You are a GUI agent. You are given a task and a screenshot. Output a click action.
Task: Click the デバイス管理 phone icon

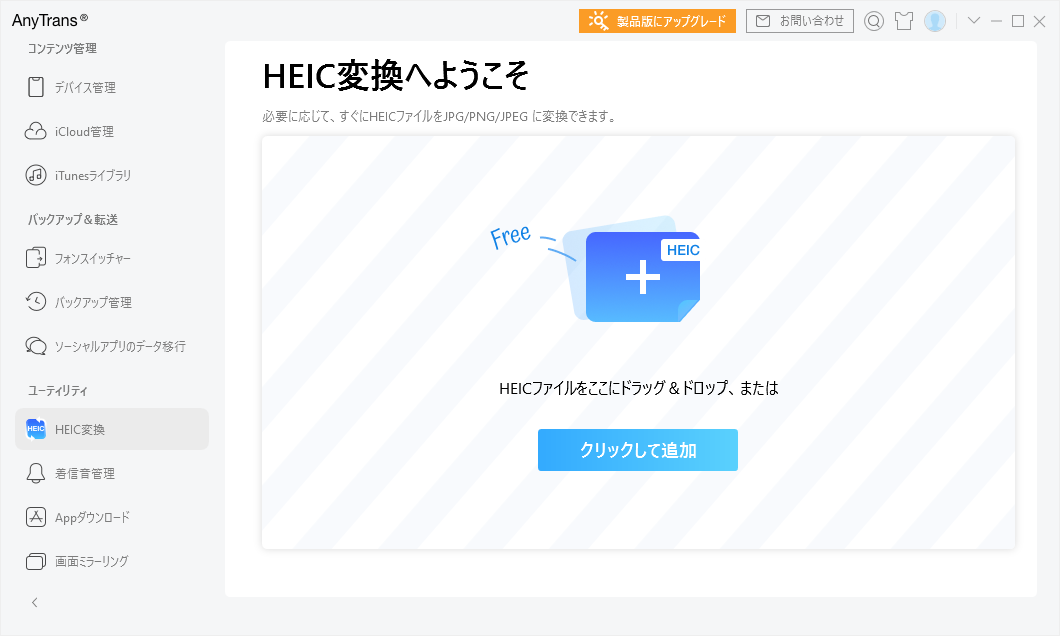point(36,87)
